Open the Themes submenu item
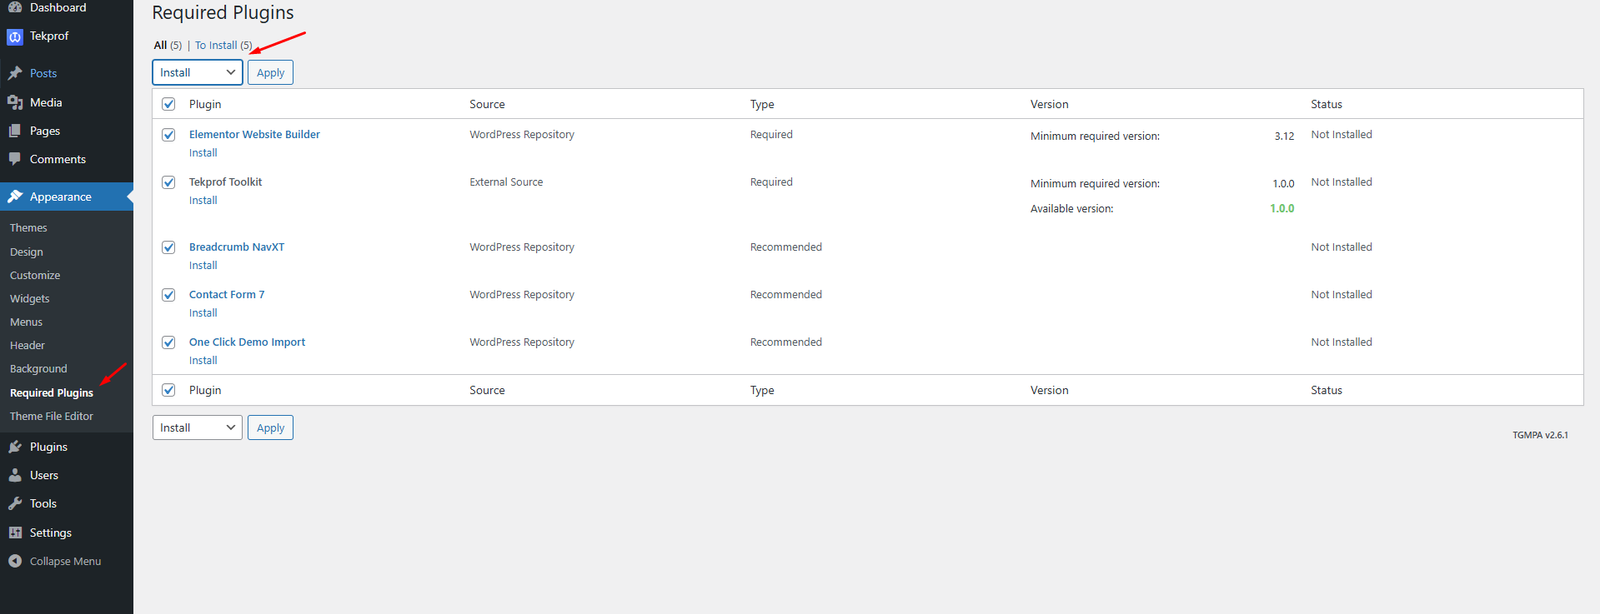Screen dimensions: 1600x614 28,228
